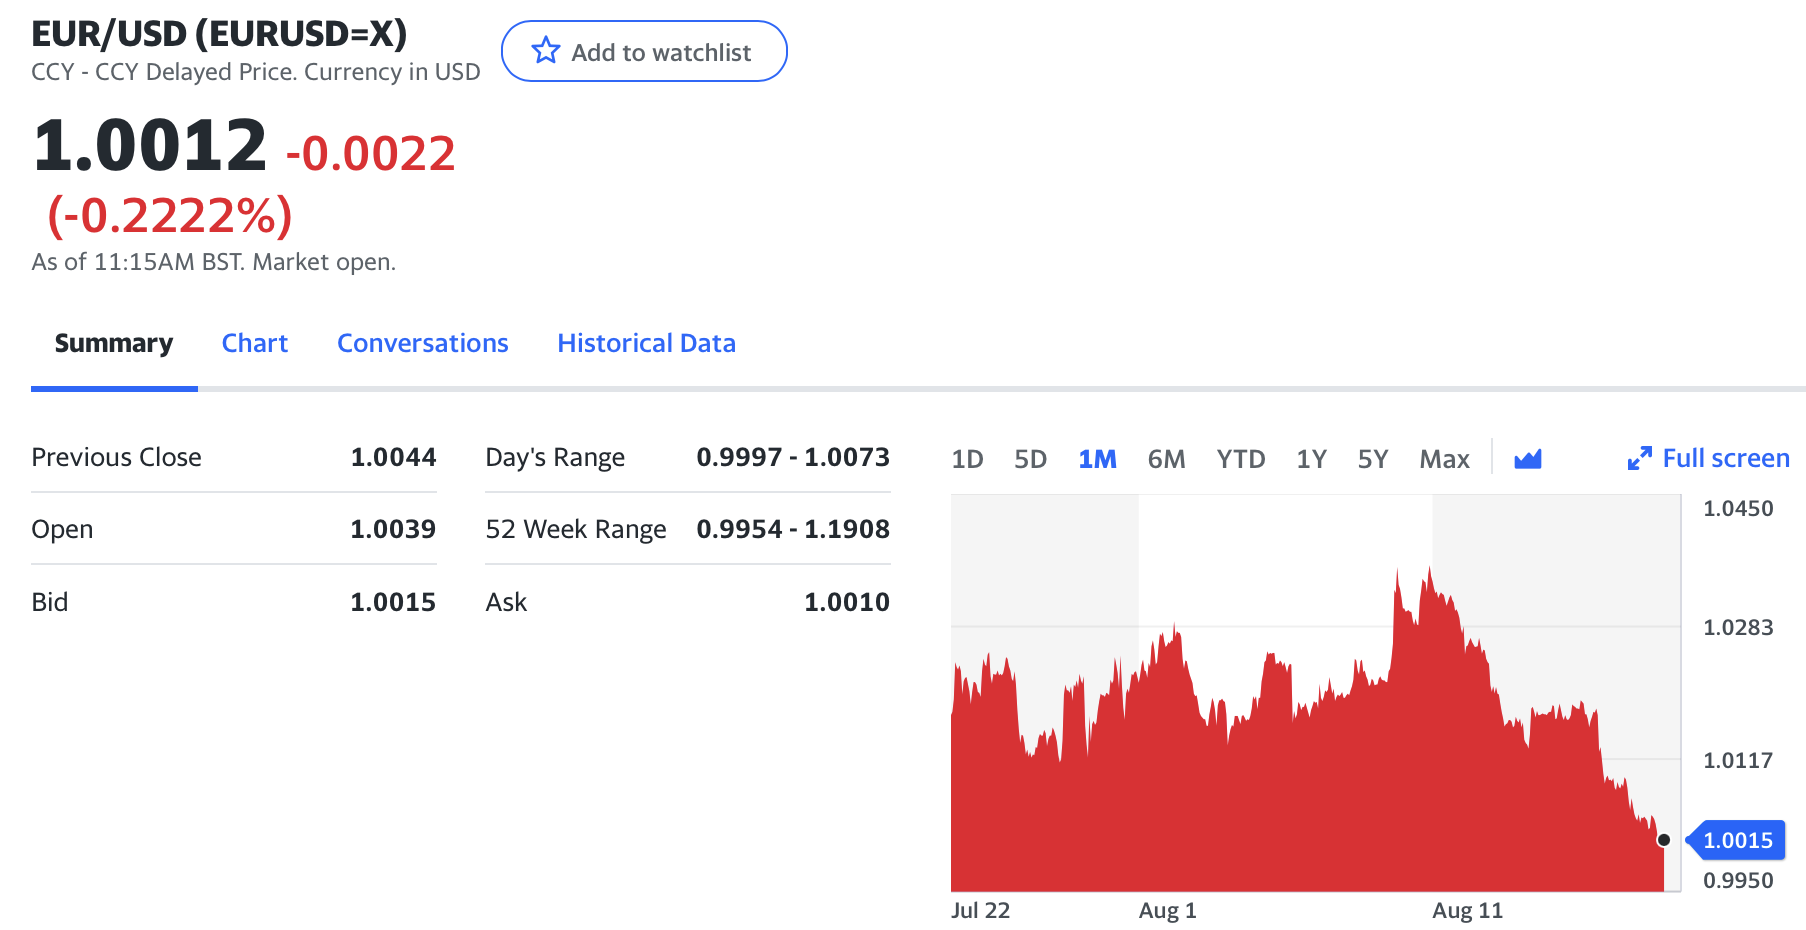The height and width of the screenshot is (930, 1806).
Task: Click the Previous Close label
Action: point(116,457)
